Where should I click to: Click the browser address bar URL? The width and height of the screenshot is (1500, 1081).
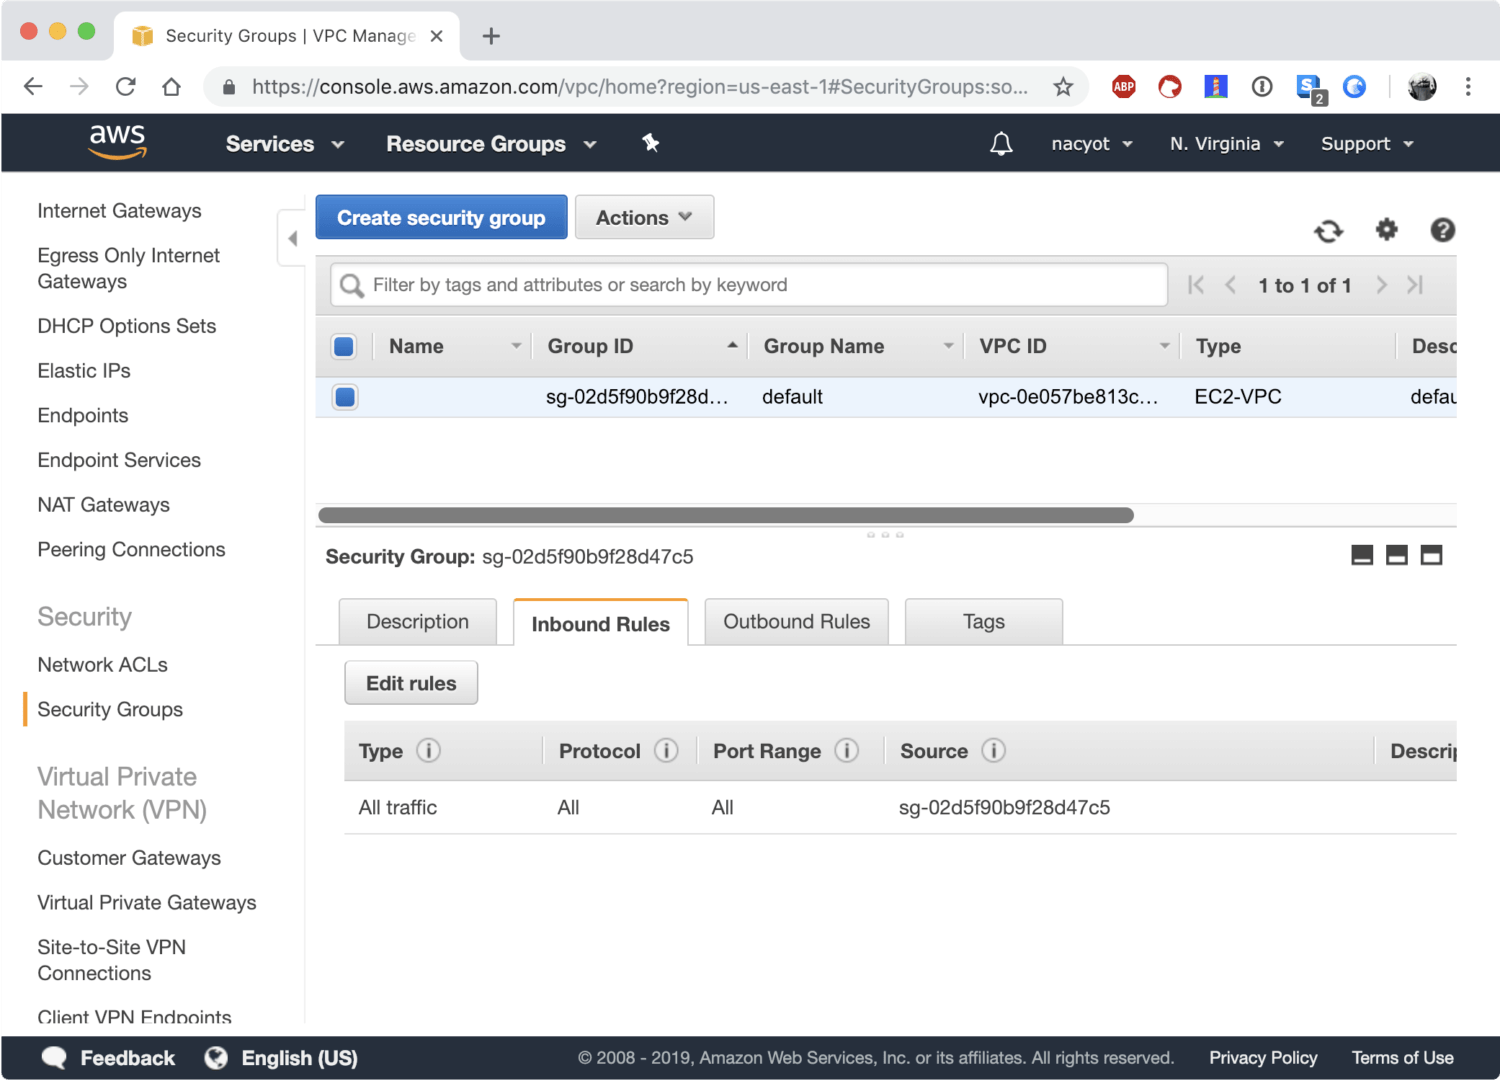[640, 87]
